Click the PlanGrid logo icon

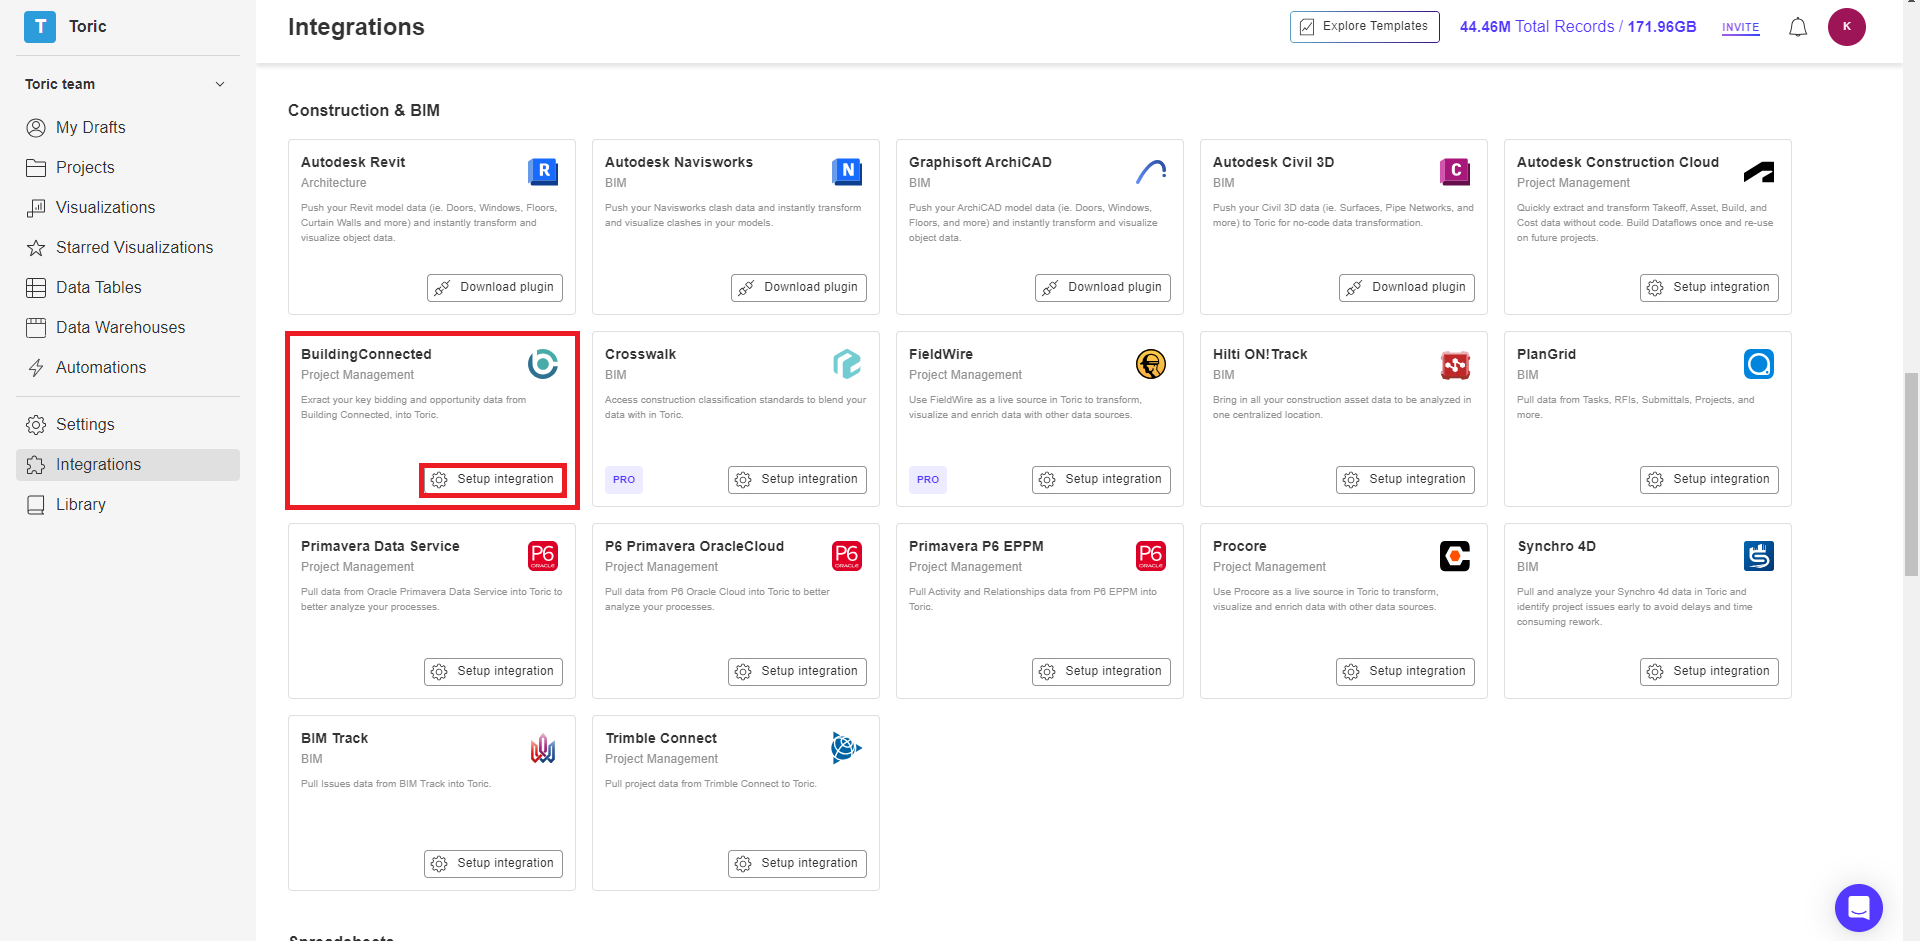(x=1759, y=364)
